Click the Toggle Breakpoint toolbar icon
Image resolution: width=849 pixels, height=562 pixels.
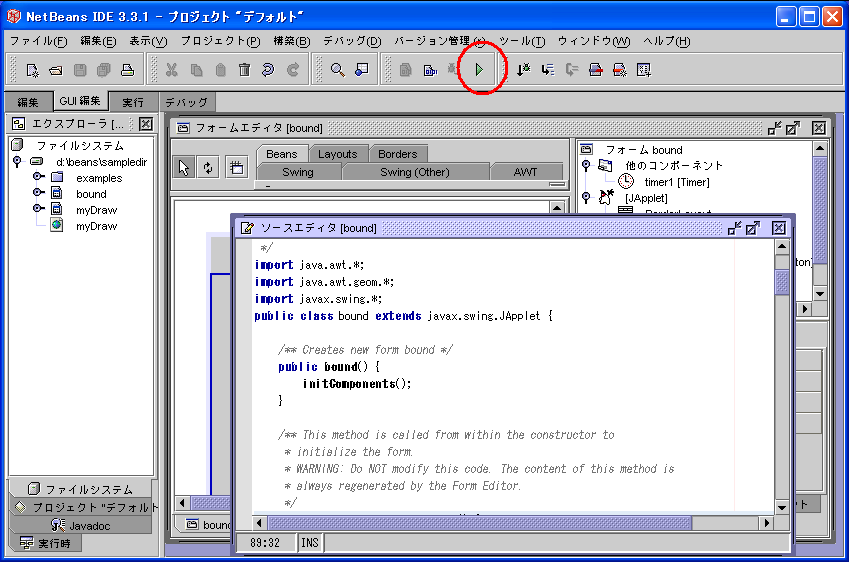[x=596, y=70]
